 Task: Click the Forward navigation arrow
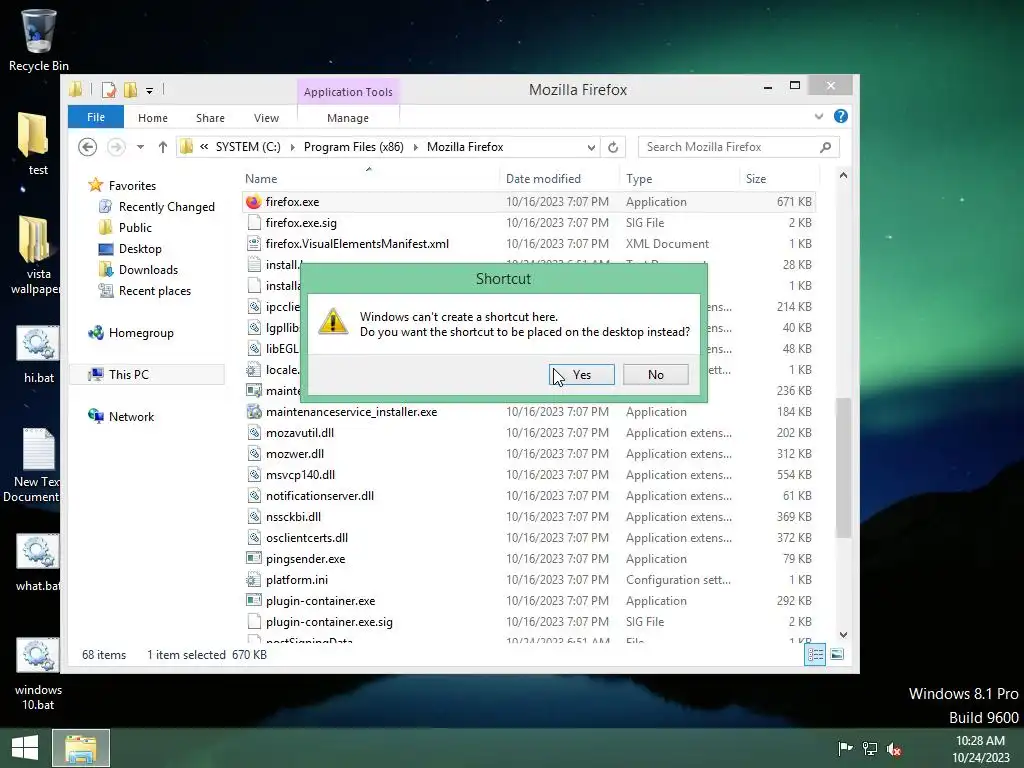[x=116, y=147]
